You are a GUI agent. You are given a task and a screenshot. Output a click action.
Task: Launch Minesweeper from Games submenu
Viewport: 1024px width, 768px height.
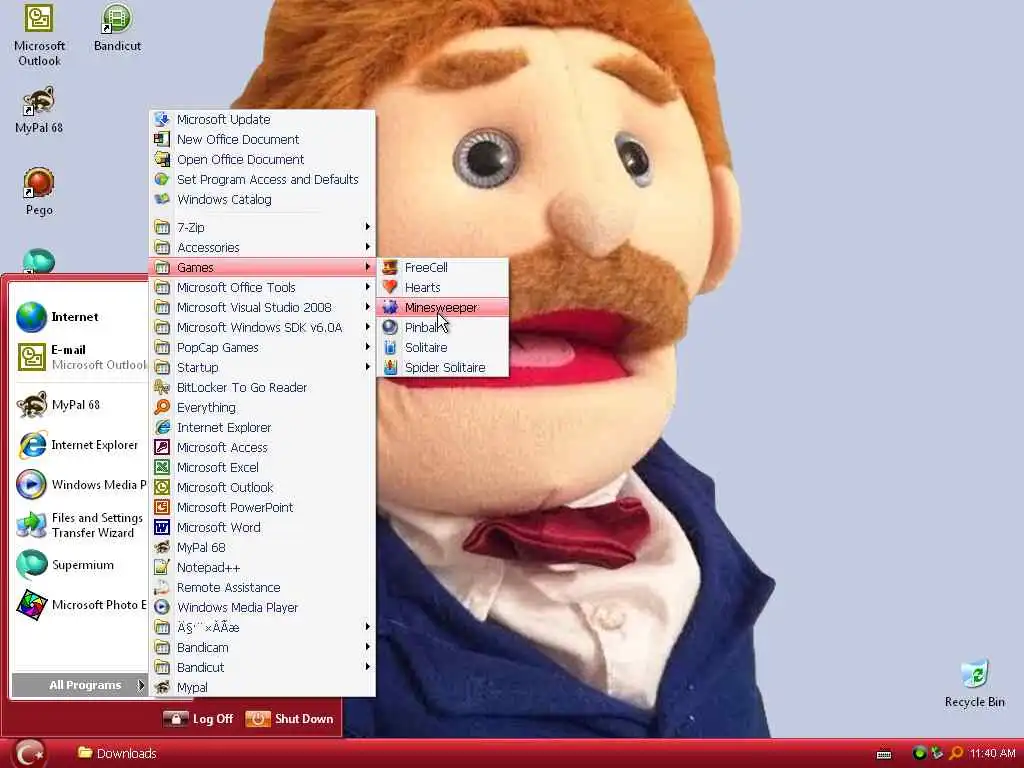tap(443, 308)
